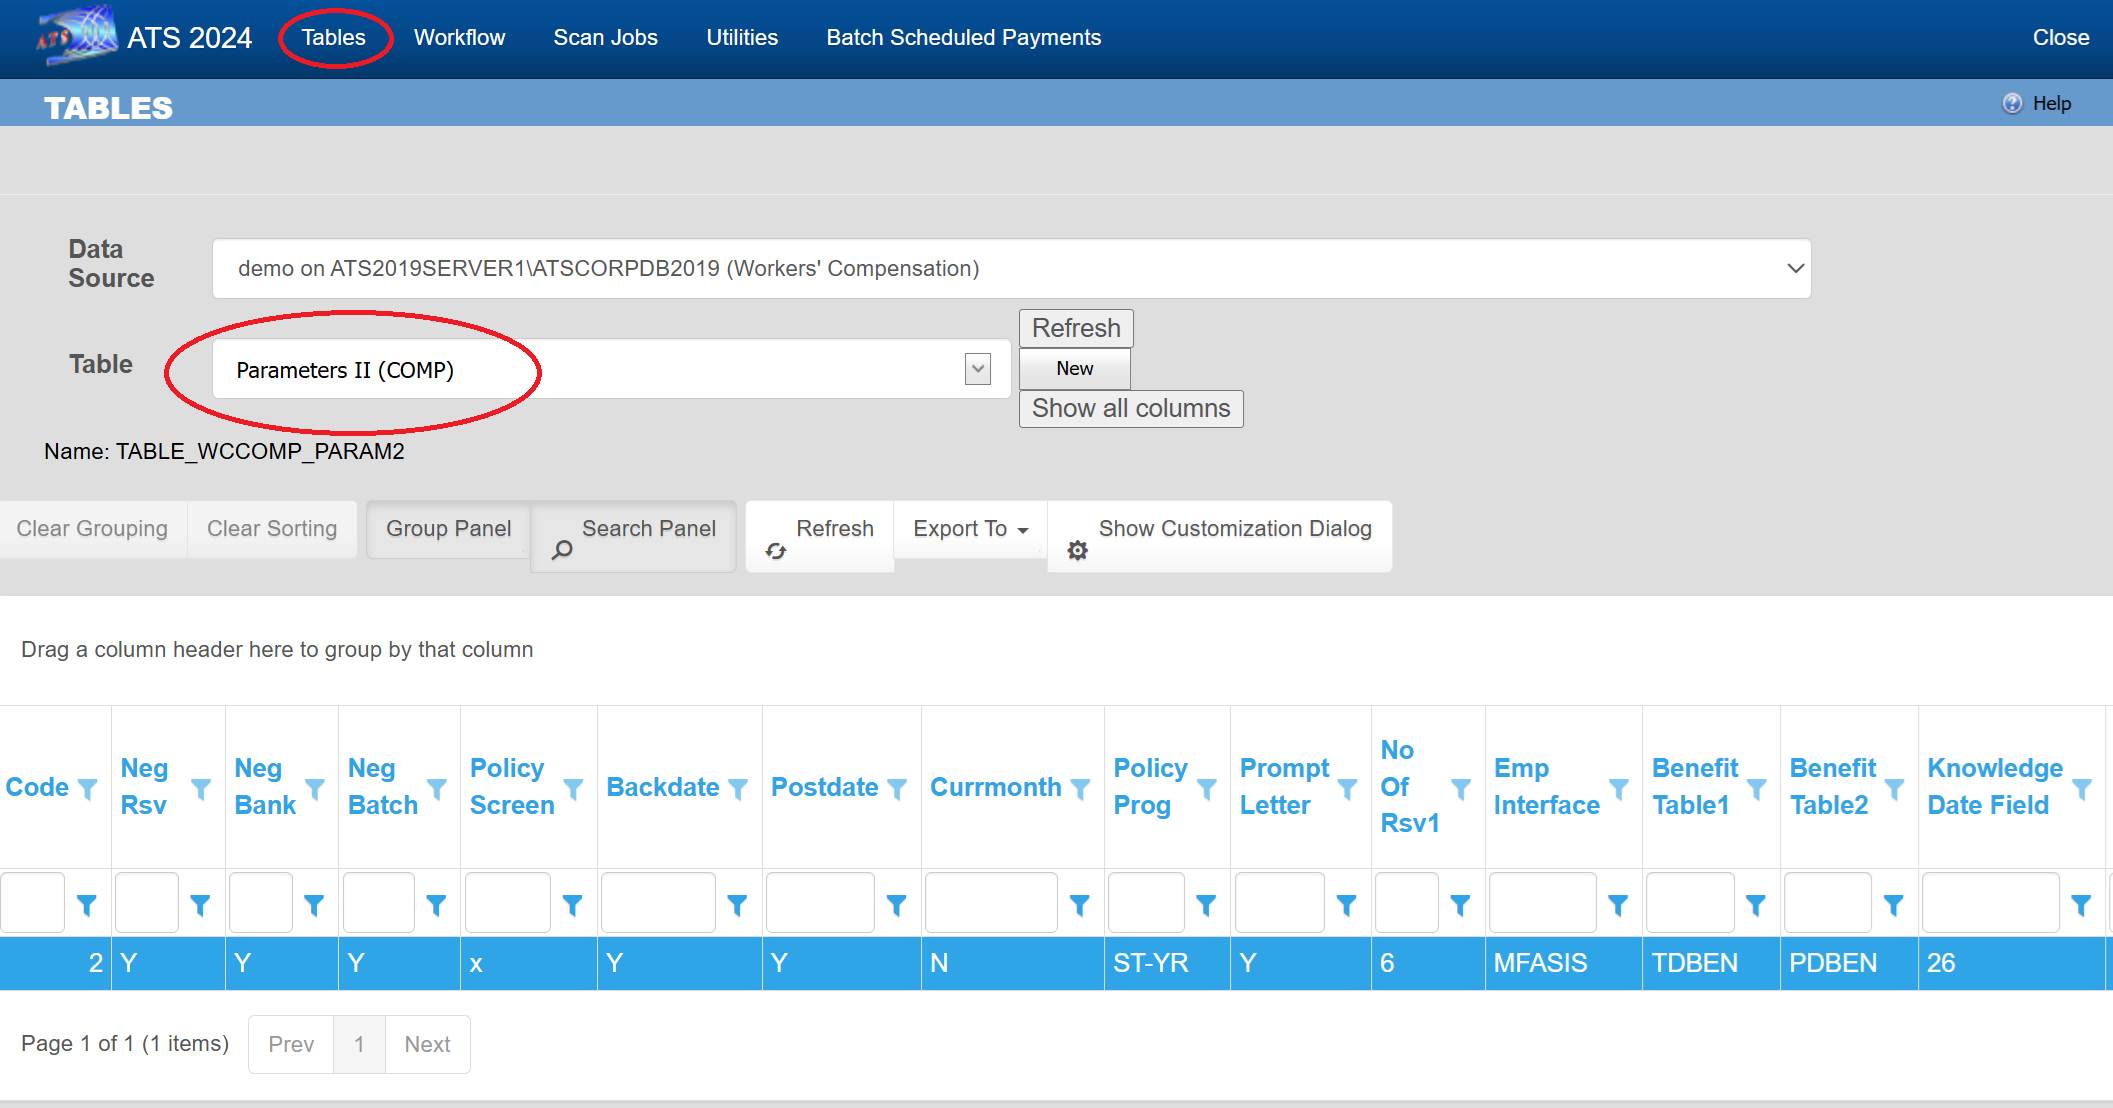
Task: Toggle the Group Panel button
Action: pos(448,529)
